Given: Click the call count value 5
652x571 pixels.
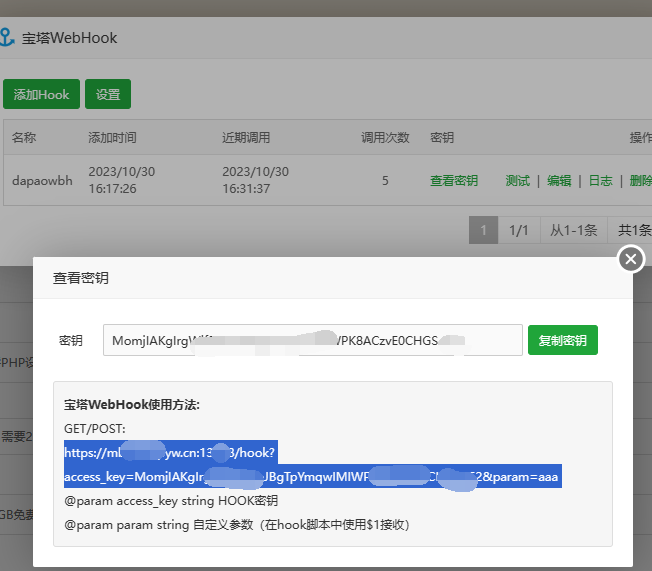Looking at the screenshot, I should point(385,180).
